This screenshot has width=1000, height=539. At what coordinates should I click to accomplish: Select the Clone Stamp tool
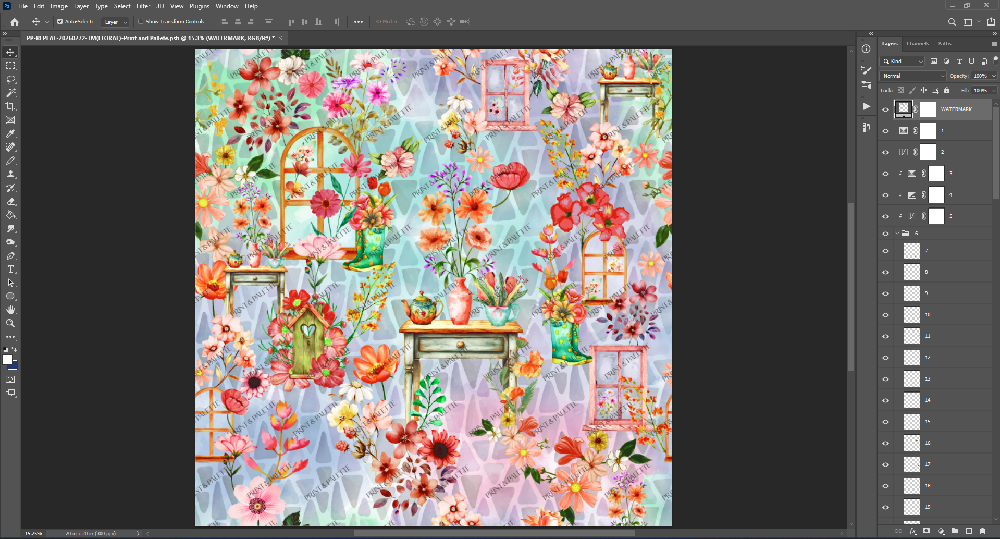click(x=11, y=174)
